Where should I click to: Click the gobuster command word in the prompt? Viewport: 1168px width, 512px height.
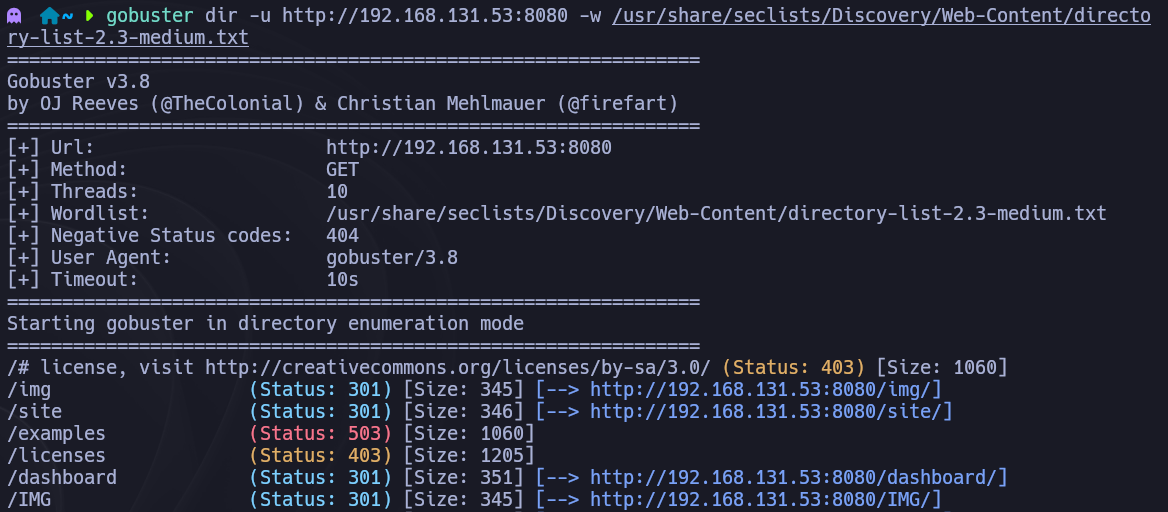click(x=149, y=16)
